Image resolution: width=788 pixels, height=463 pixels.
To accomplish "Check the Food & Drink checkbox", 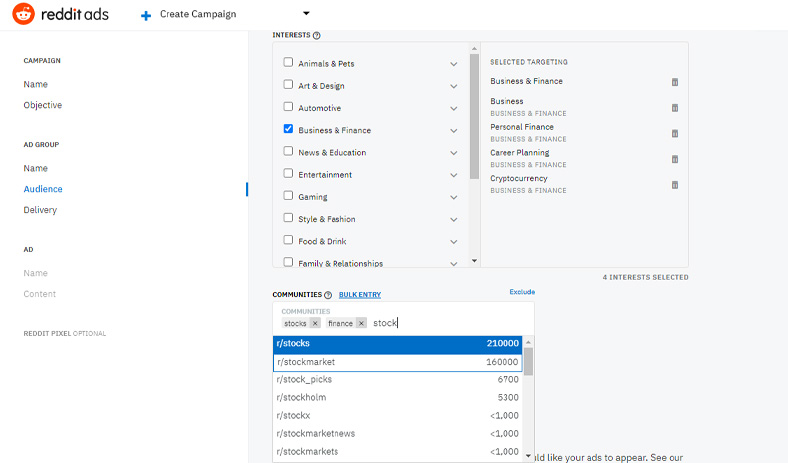I will (288, 239).
